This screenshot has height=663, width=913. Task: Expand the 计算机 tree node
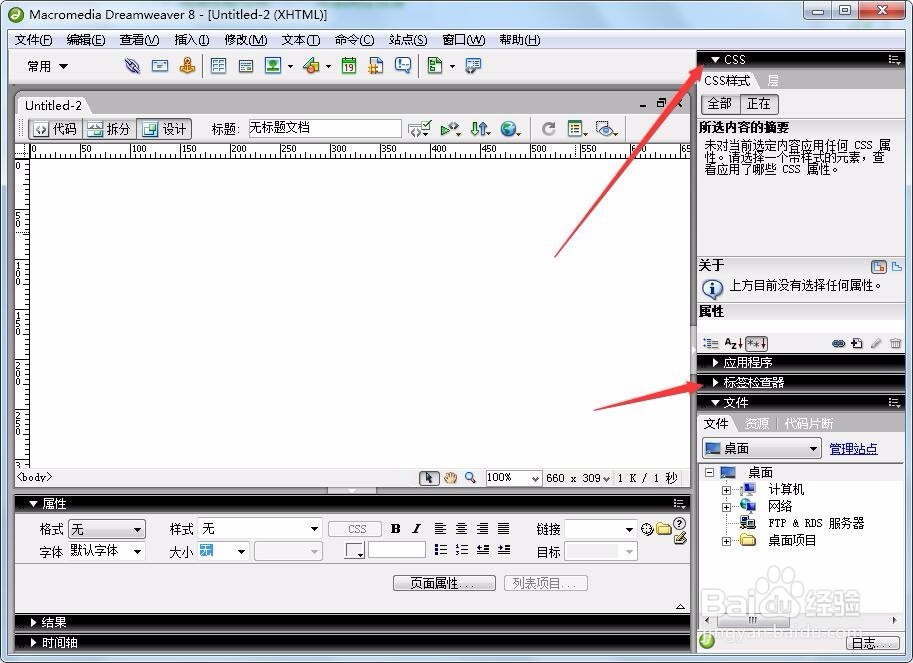pyautogui.click(x=726, y=490)
